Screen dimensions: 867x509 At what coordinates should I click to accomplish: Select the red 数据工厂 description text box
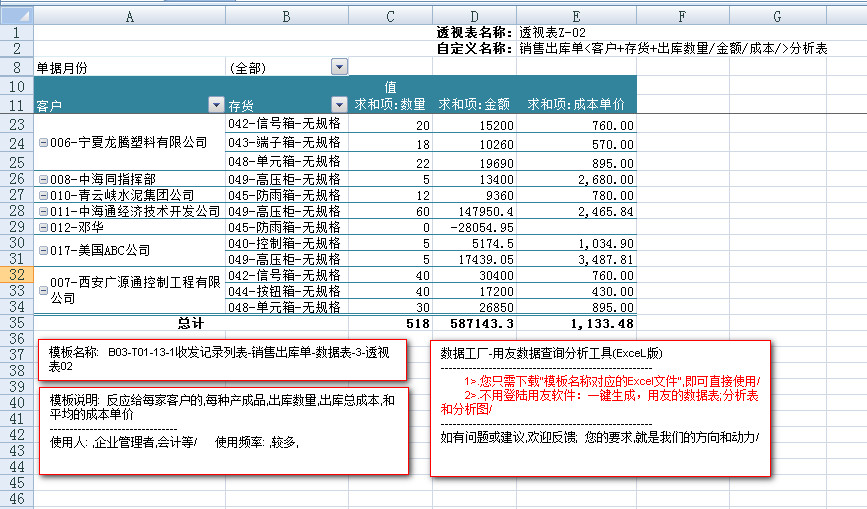pos(600,408)
